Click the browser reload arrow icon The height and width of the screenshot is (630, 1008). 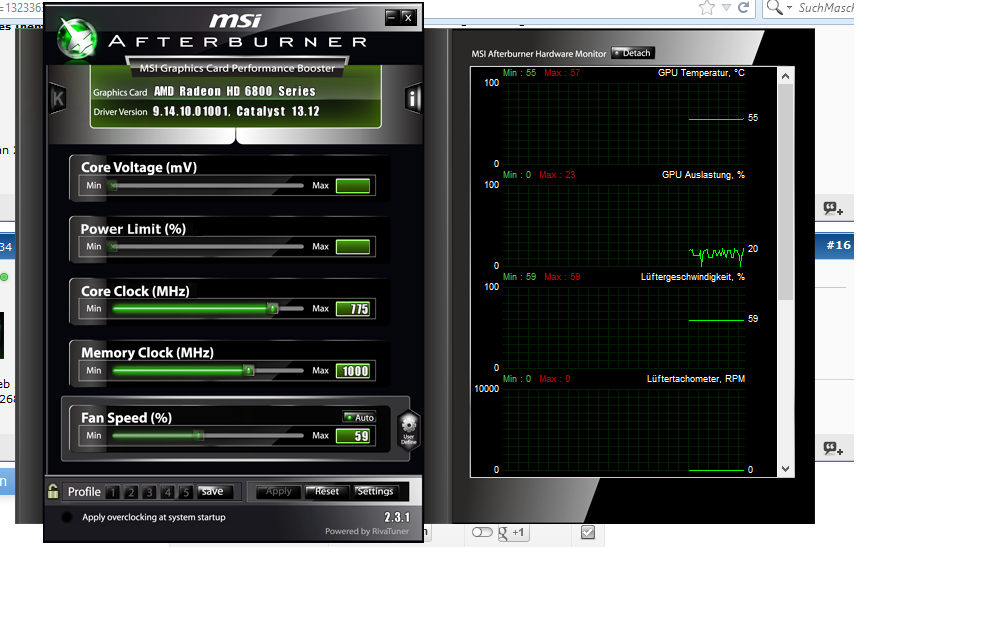pos(744,8)
